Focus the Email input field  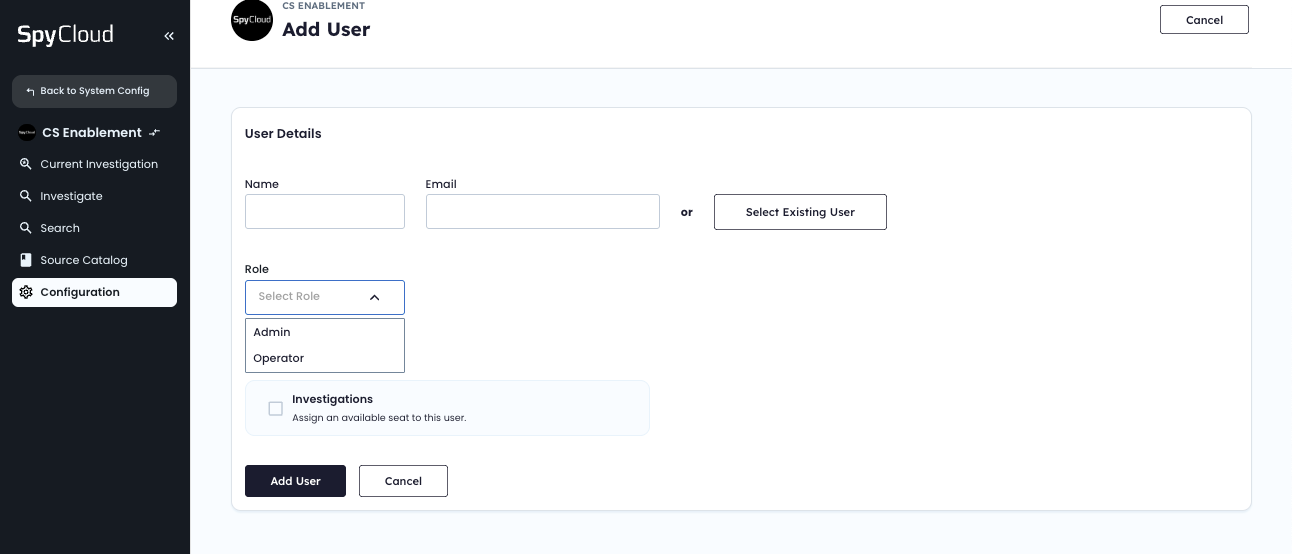coord(543,211)
